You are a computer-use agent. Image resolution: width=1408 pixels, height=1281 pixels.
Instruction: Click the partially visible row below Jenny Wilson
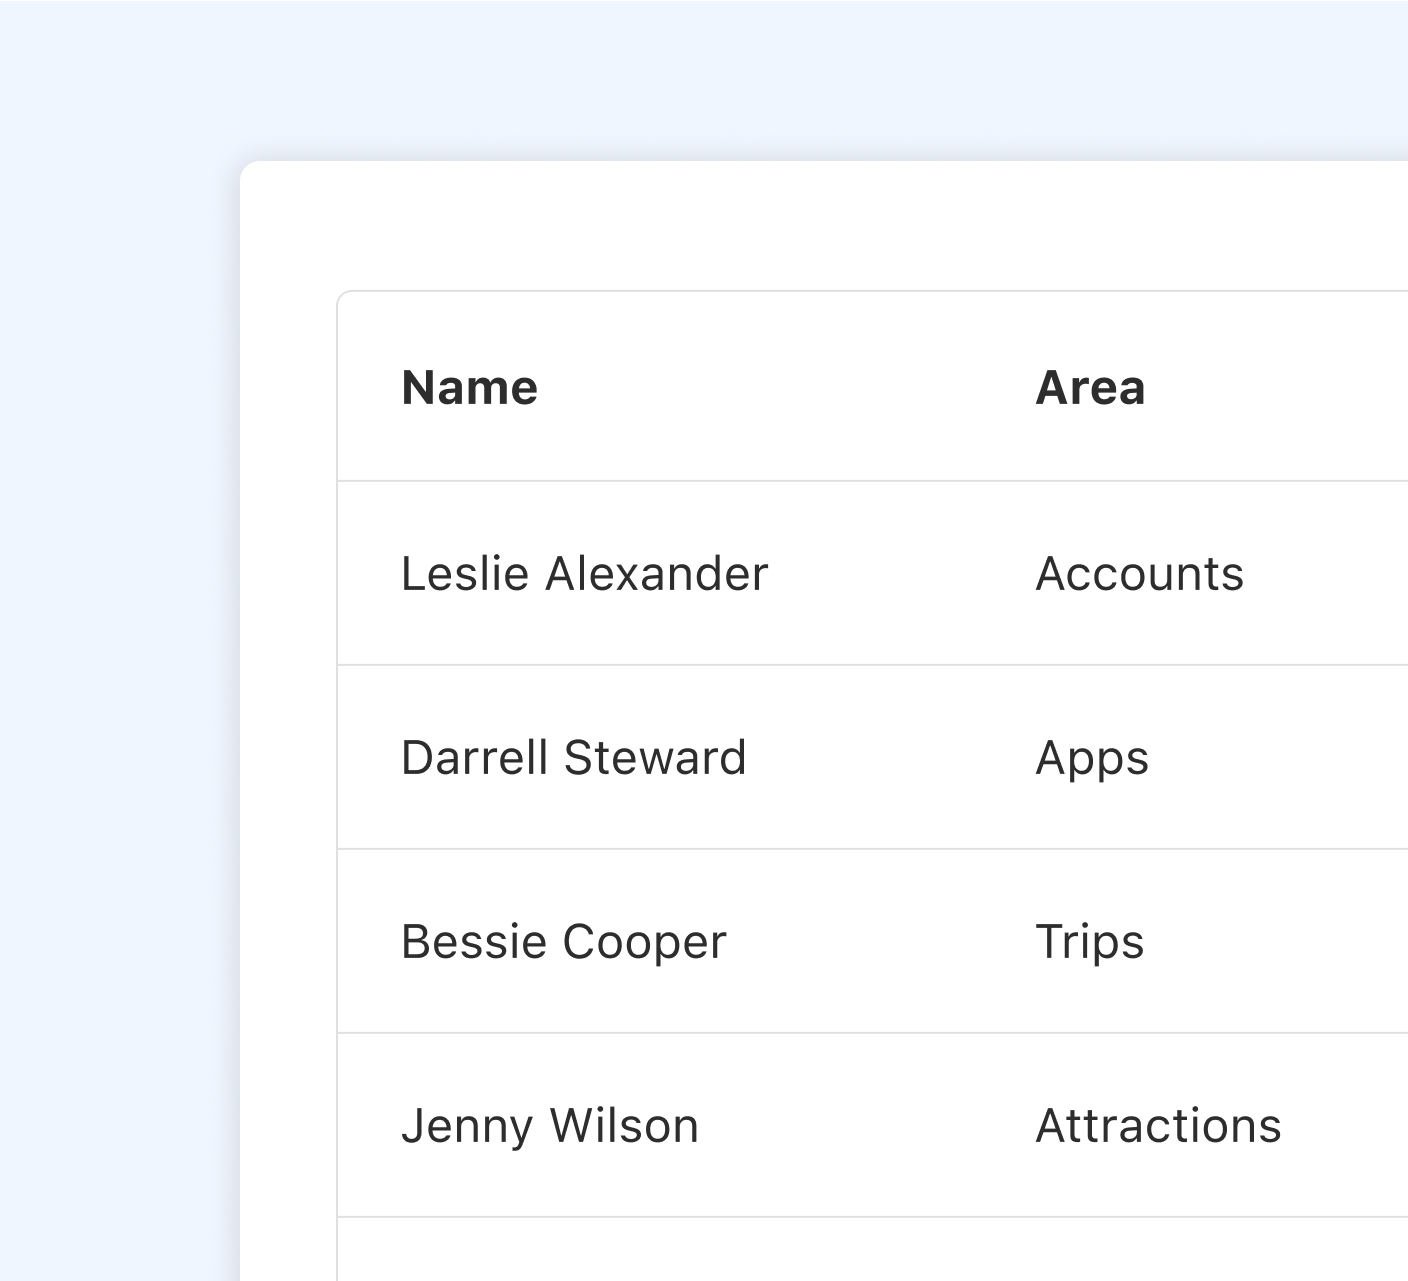[872, 1249]
